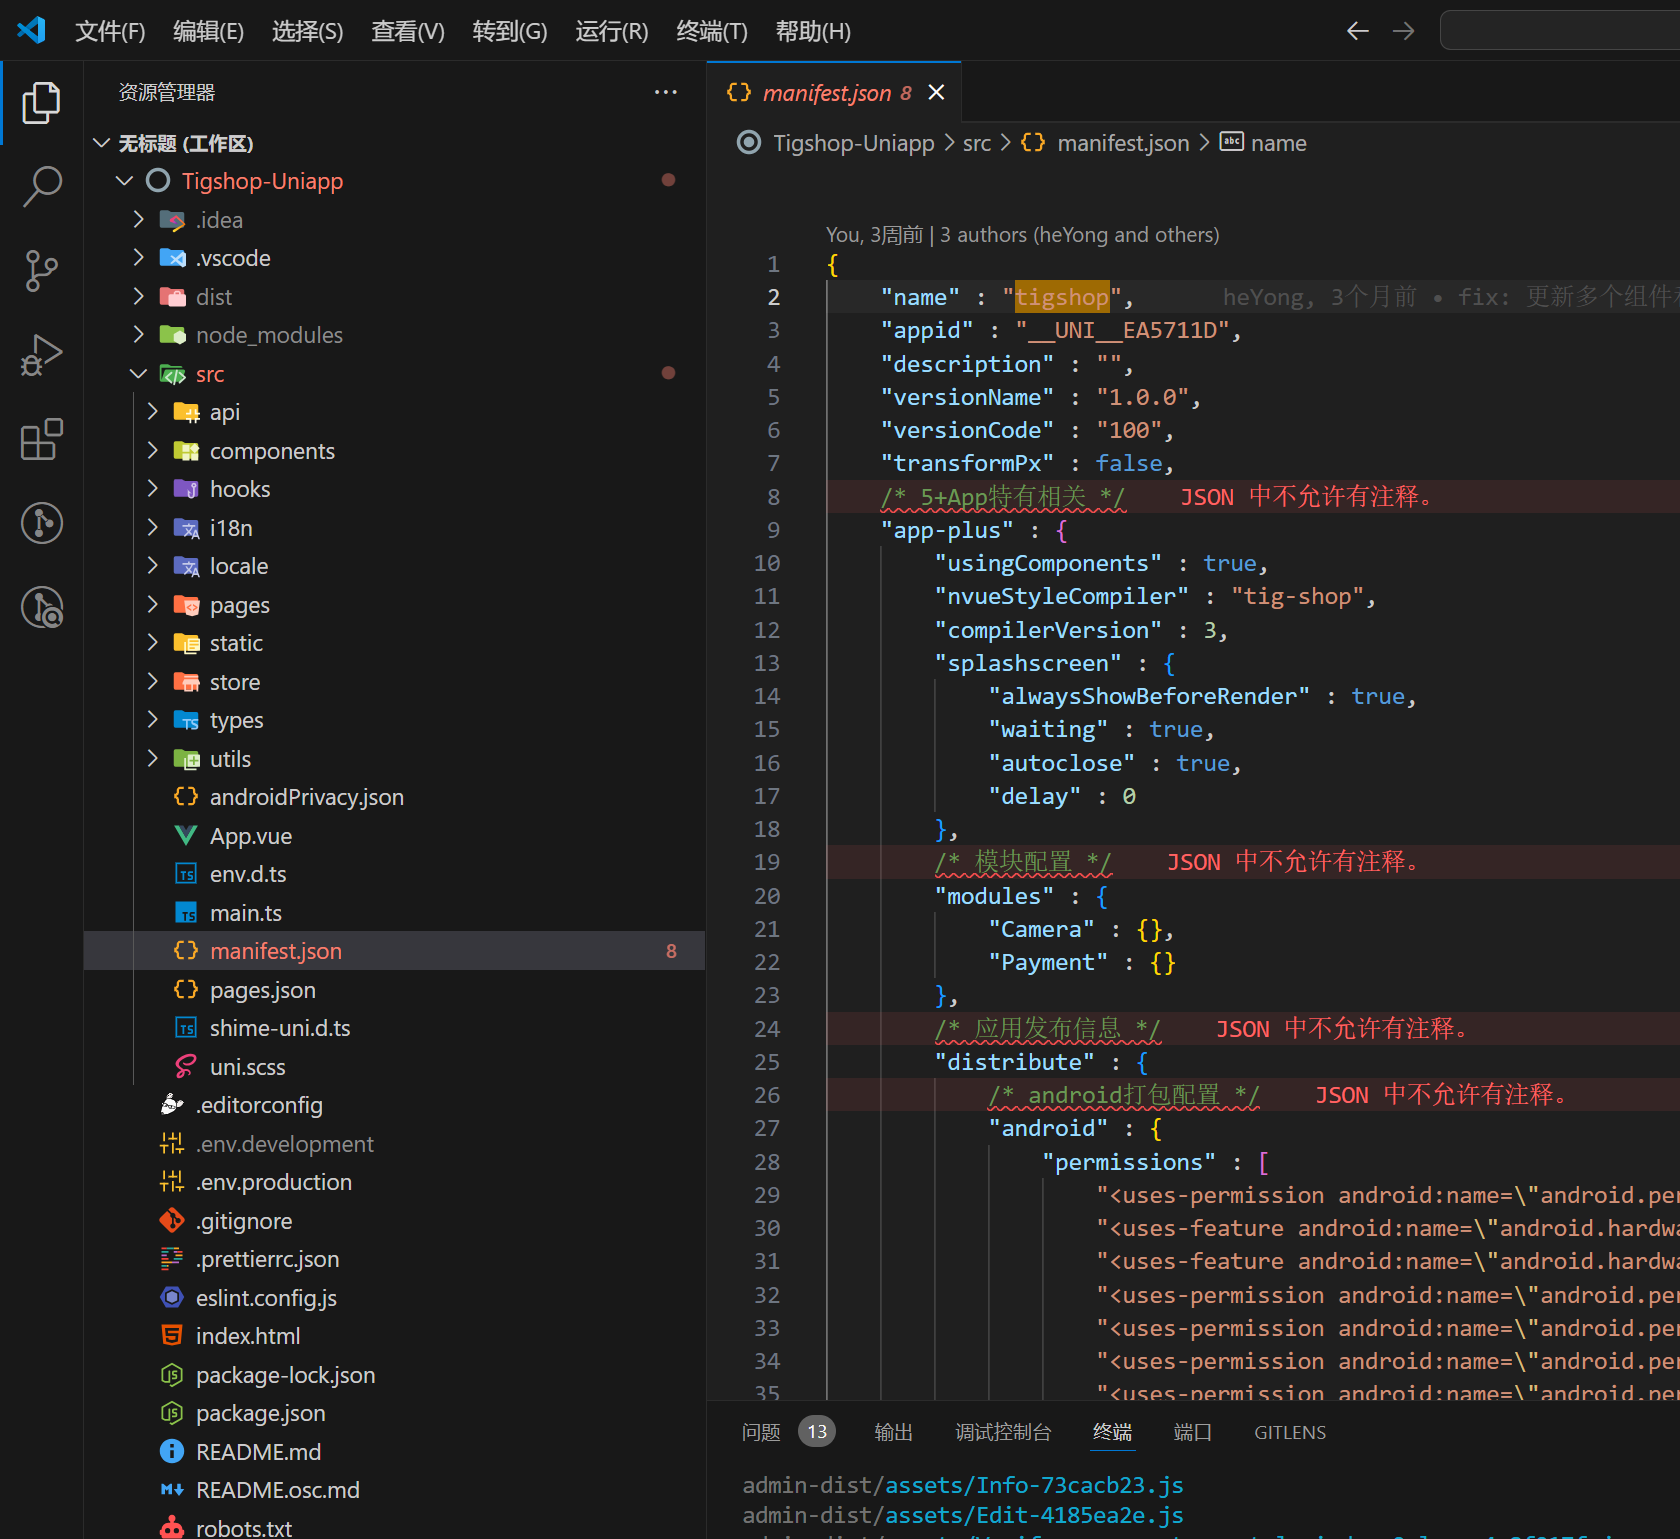Switch to the 端口 ports panel tab
Image resolution: width=1680 pixels, height=1539 pixels.
pos(1192,1432)
